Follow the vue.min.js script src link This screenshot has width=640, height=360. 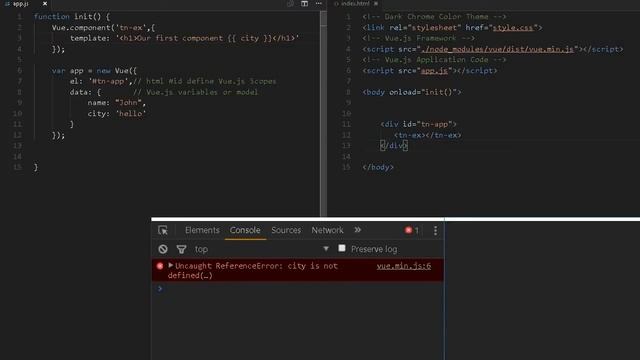497,49
